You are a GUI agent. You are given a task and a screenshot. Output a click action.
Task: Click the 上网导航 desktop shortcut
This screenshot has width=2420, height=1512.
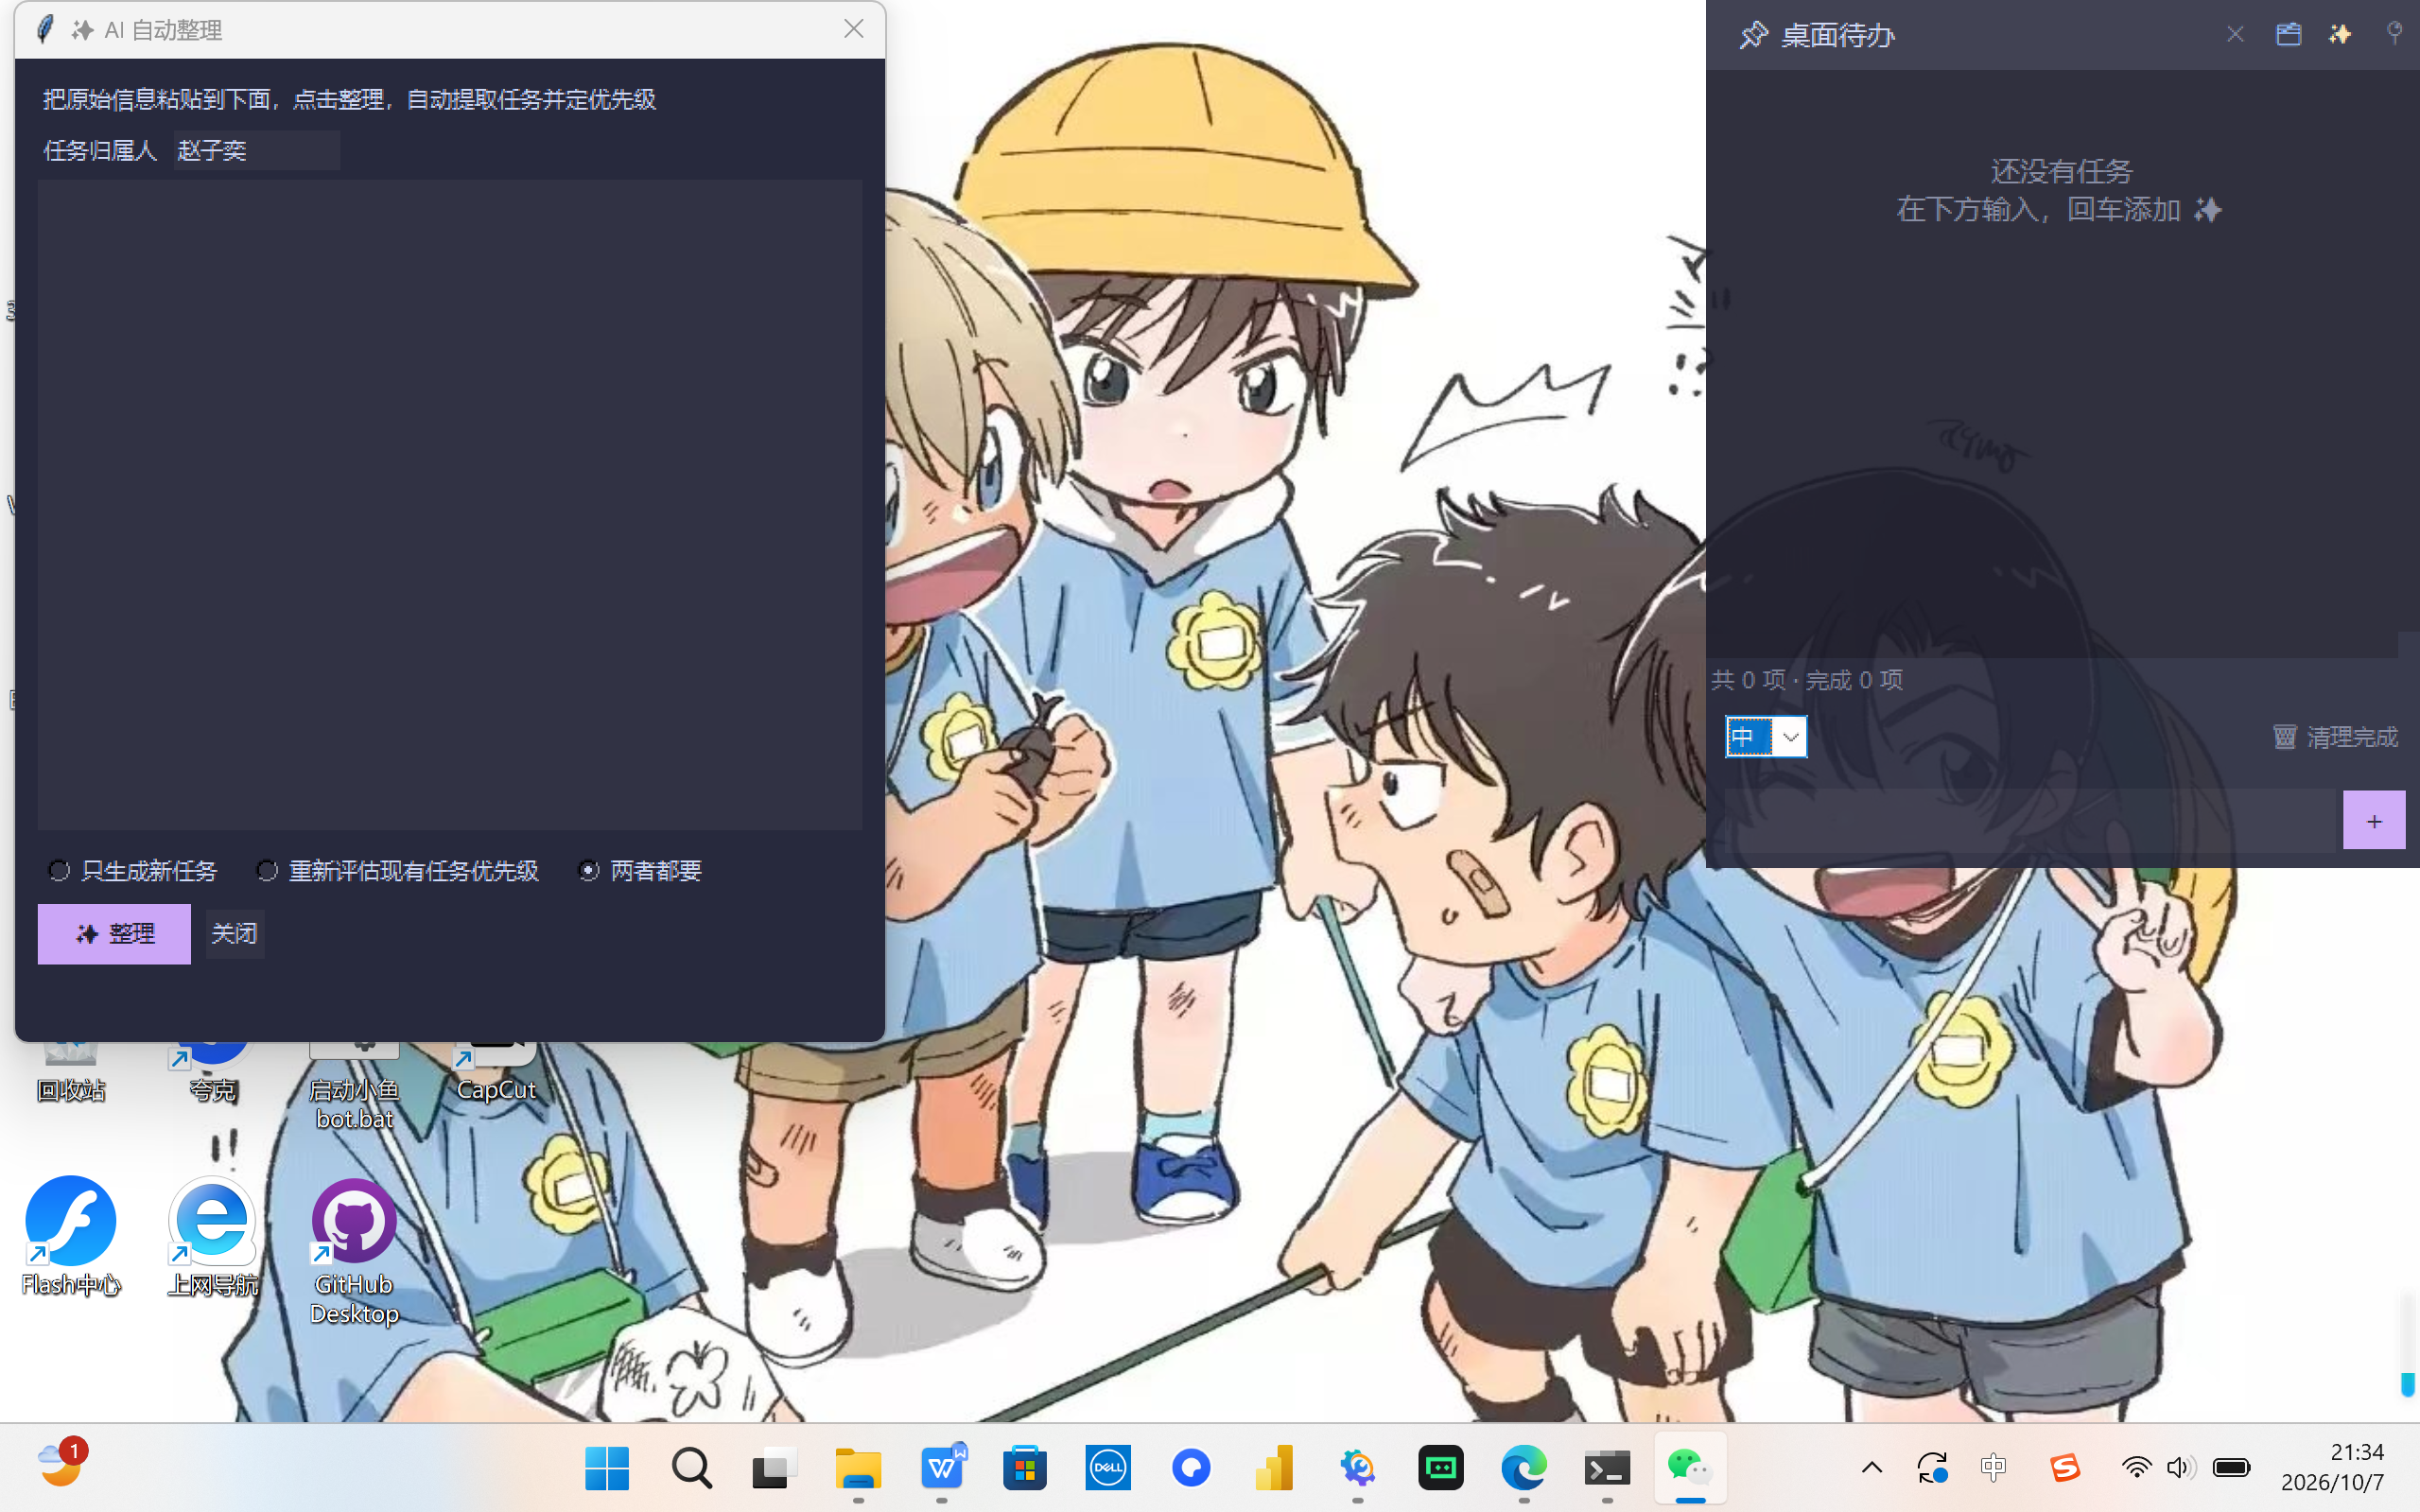[x=212, y=1236]
